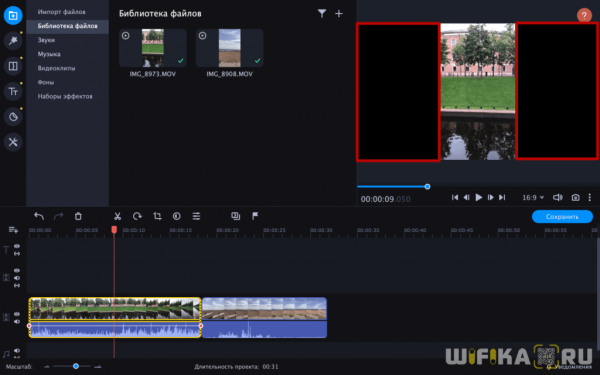Image resolution: width=600 pixels, height=375 pixels.
Task: Hide the overlay track with eye icon
Action: (17, 270)
